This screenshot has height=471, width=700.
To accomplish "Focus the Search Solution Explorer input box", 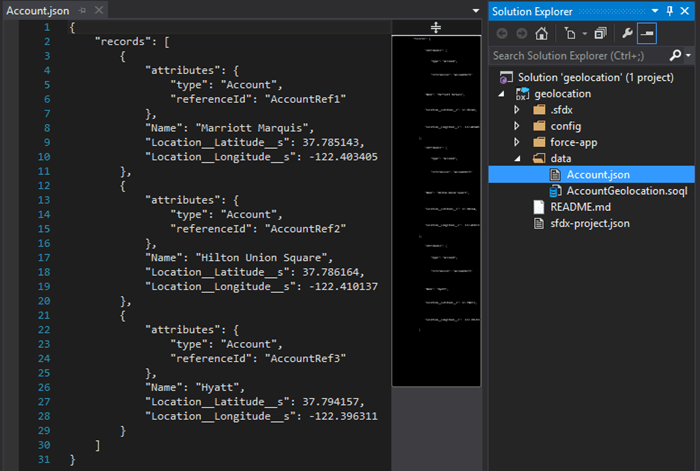I will [x=579, y=56].
